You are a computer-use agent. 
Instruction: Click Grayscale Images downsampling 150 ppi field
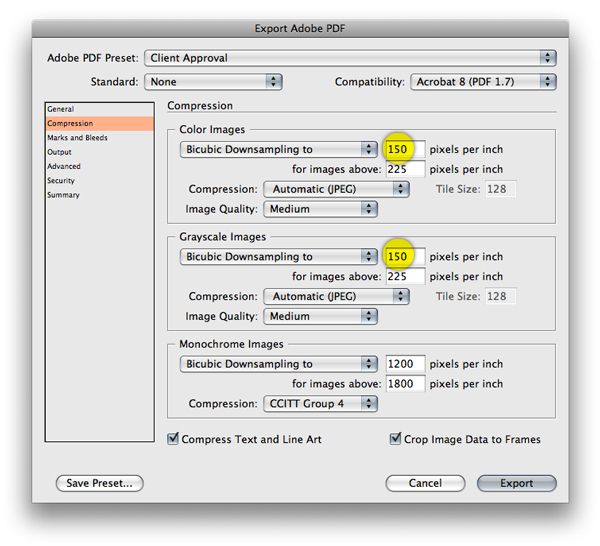[405, 256]
